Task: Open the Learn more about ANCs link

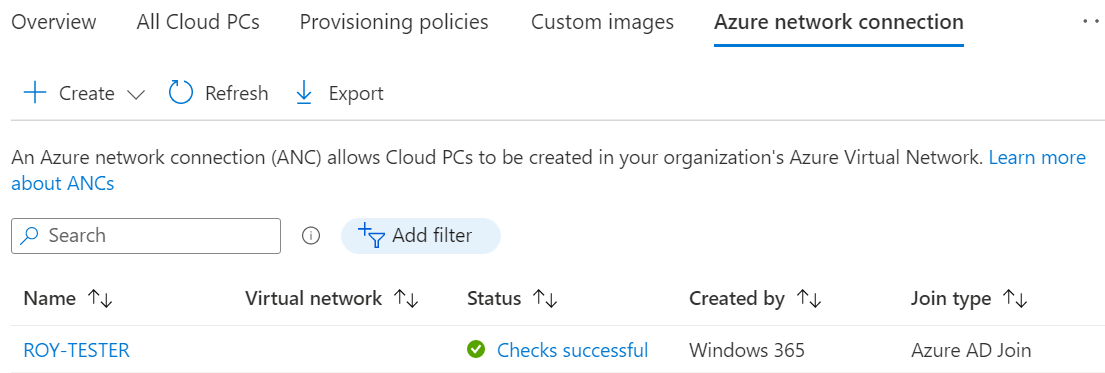Action: pos(1037,158)
